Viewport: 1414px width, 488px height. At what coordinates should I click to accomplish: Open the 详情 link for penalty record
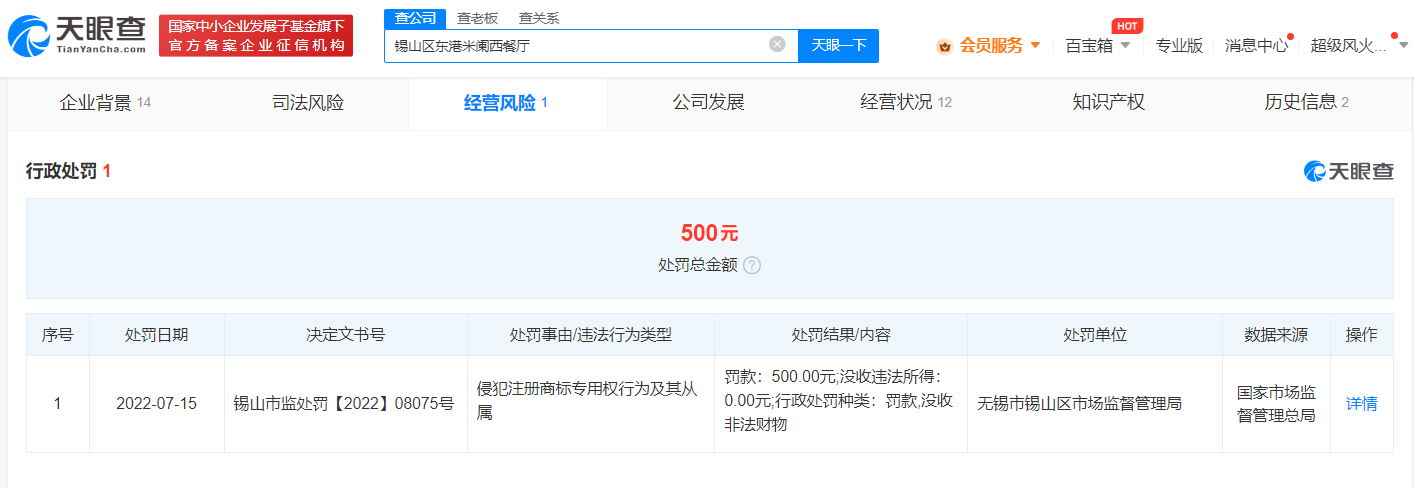pos(1361,404)
